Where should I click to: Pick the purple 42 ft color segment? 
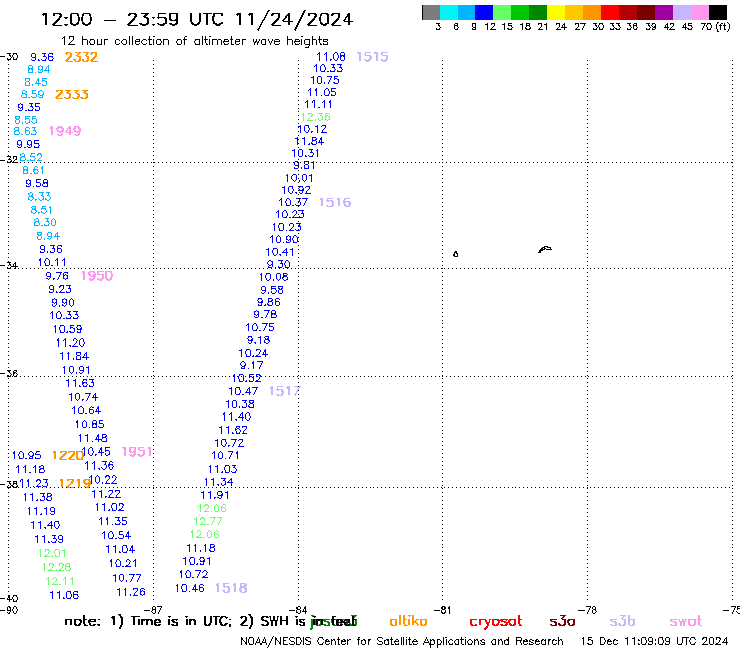coord(664,12)
